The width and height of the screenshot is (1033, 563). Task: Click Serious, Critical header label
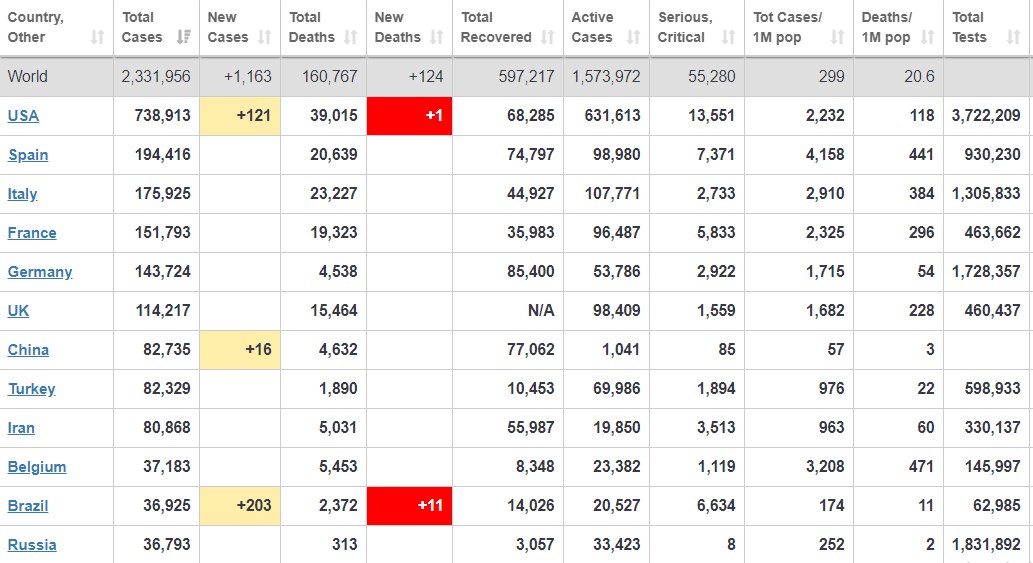(685, 27)
